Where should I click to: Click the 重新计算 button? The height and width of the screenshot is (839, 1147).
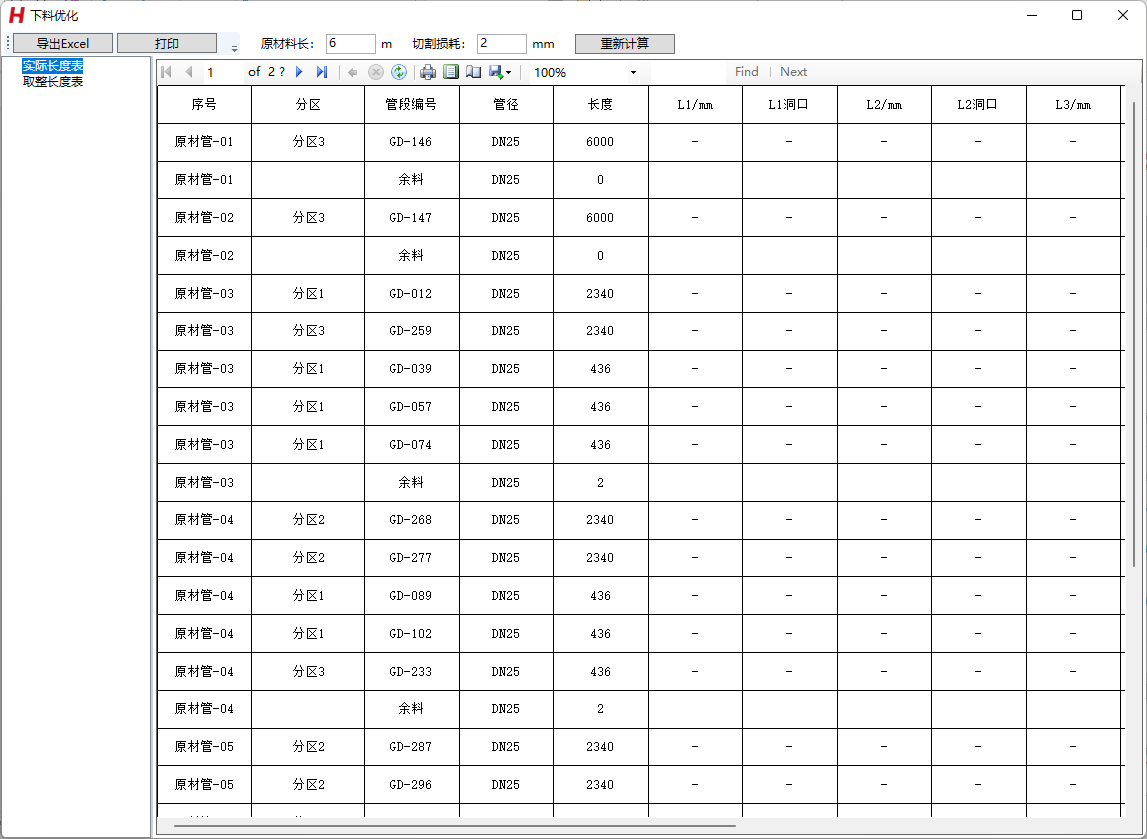(624, 44)
